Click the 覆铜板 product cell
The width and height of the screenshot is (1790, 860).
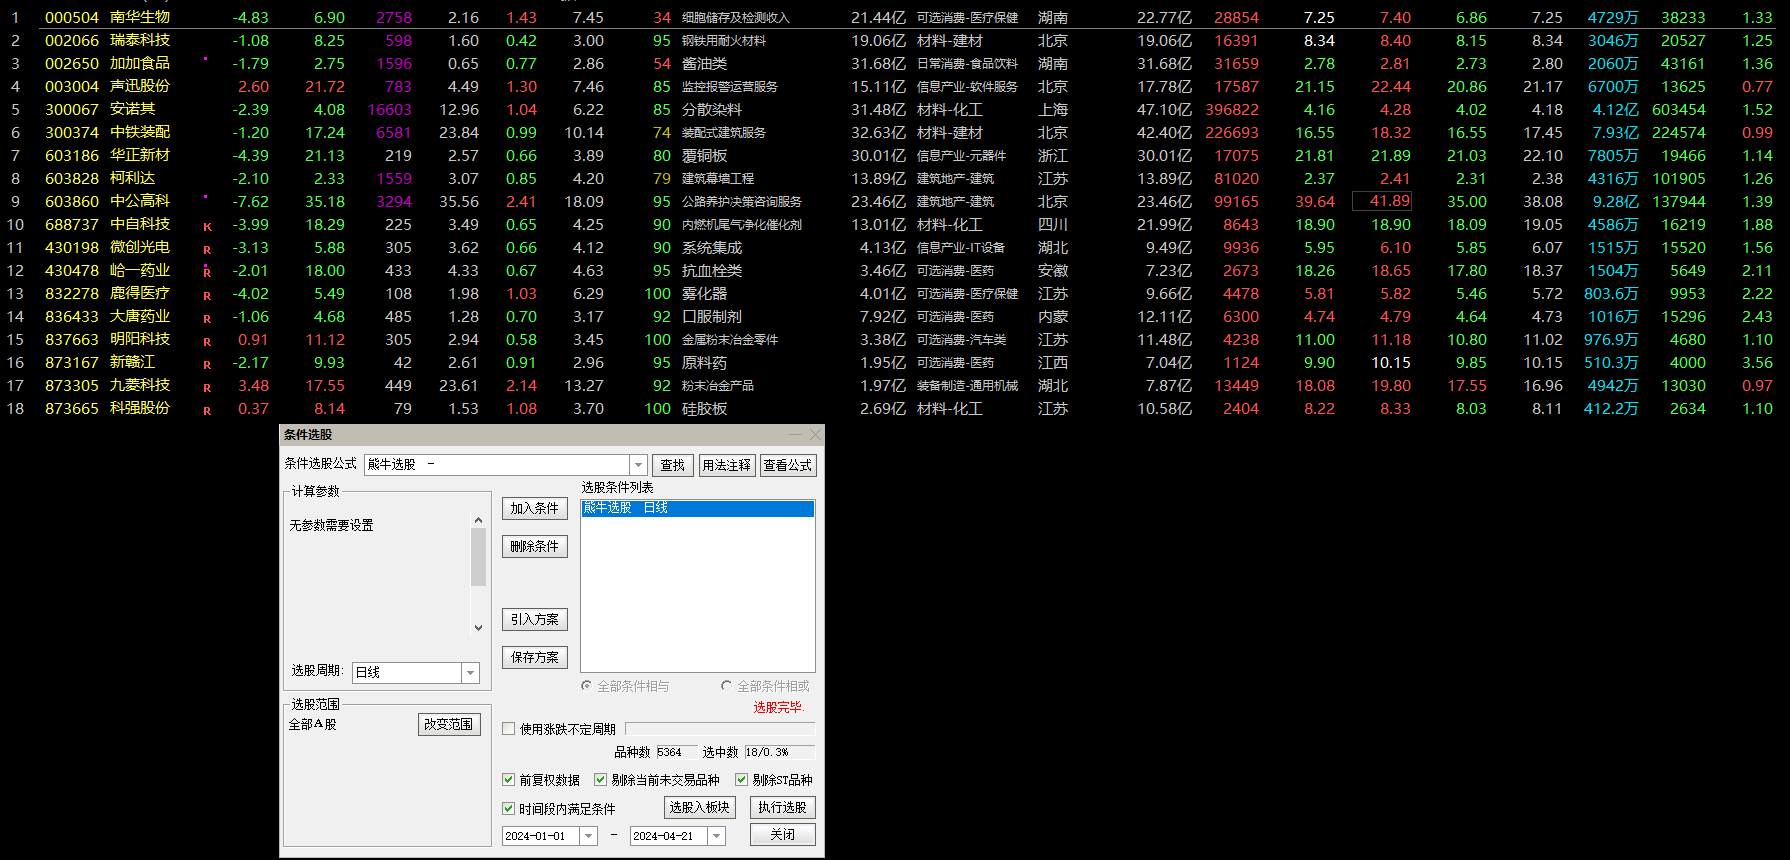coord(705,156)
